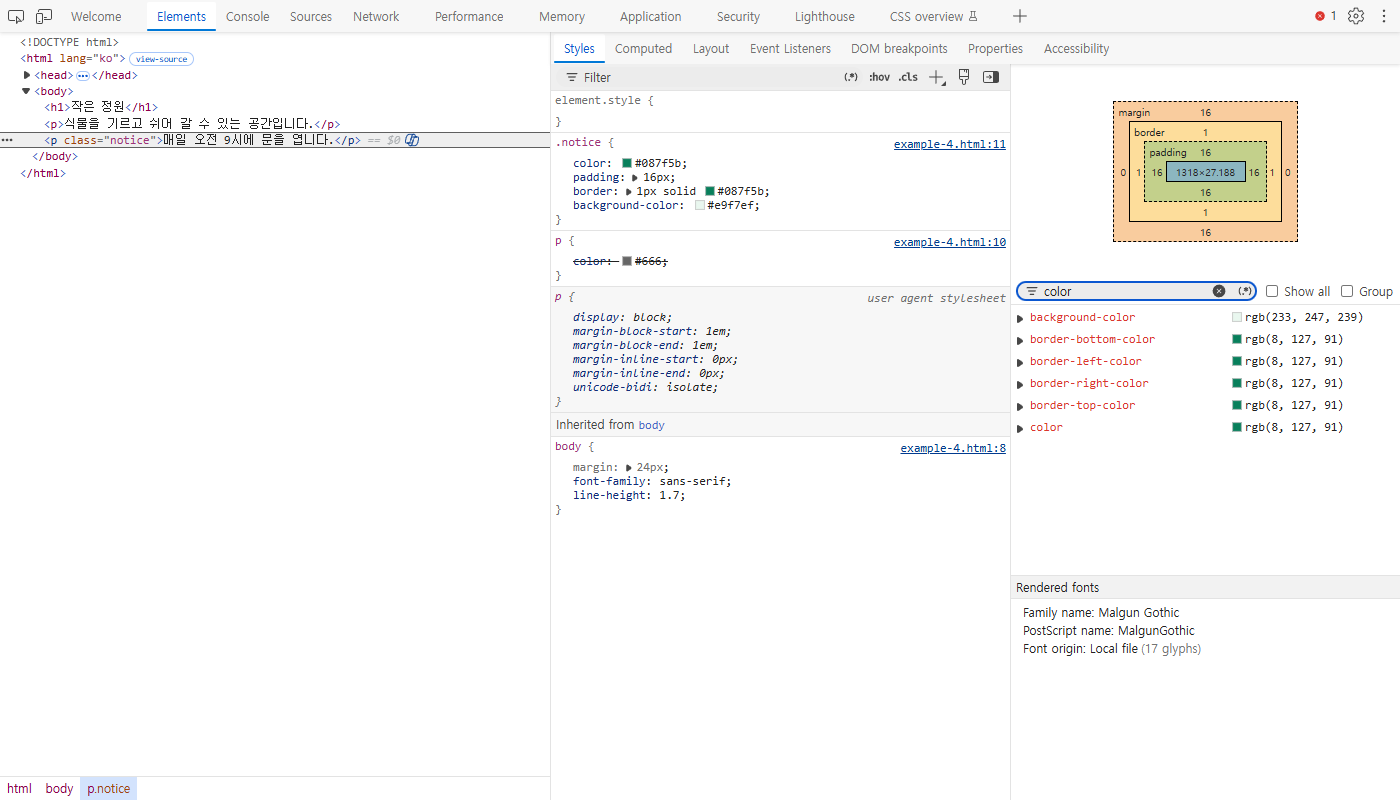Open the struck-through #666 color swatch

627,261
